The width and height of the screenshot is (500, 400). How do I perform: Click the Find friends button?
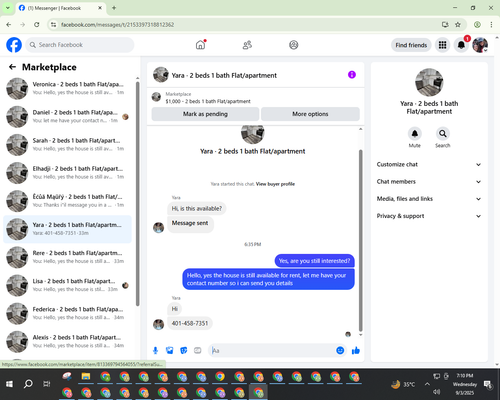pos(411,45)
